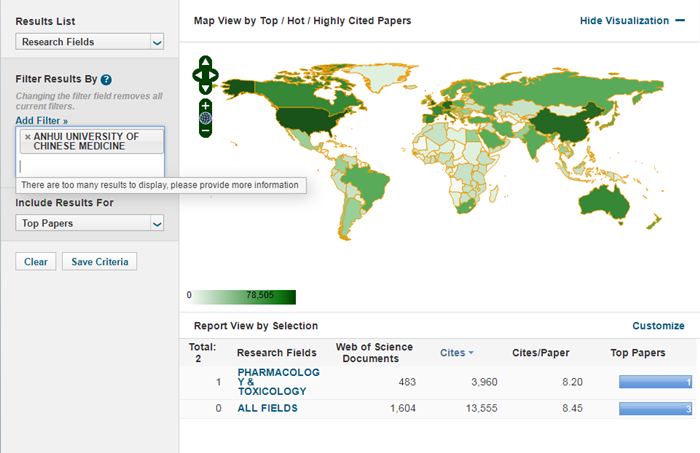This screenshot has height=453, width=700.
Task: Open the Results List dropdown
Action: click(90, 42)
